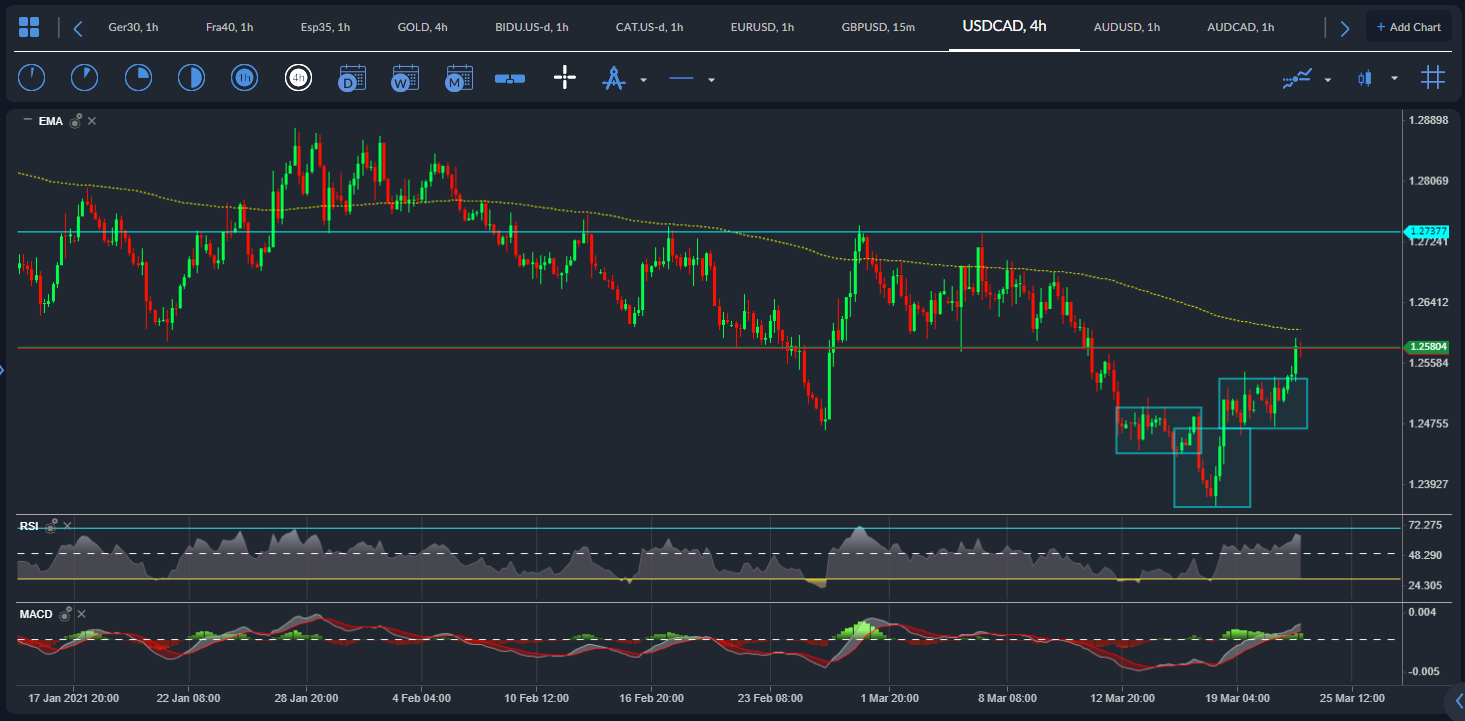Image resolution: width=1465 pixels, height=721 pixels.
Task: Expand the left side panel arrow
Action: pos(3,371)
